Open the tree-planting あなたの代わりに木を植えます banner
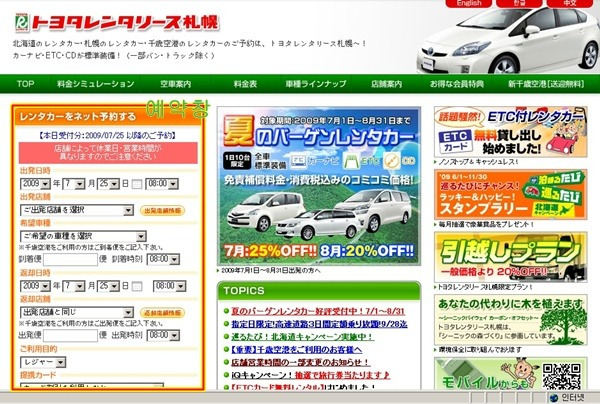This screenshot has height=404, width=600. coord(510,320)
